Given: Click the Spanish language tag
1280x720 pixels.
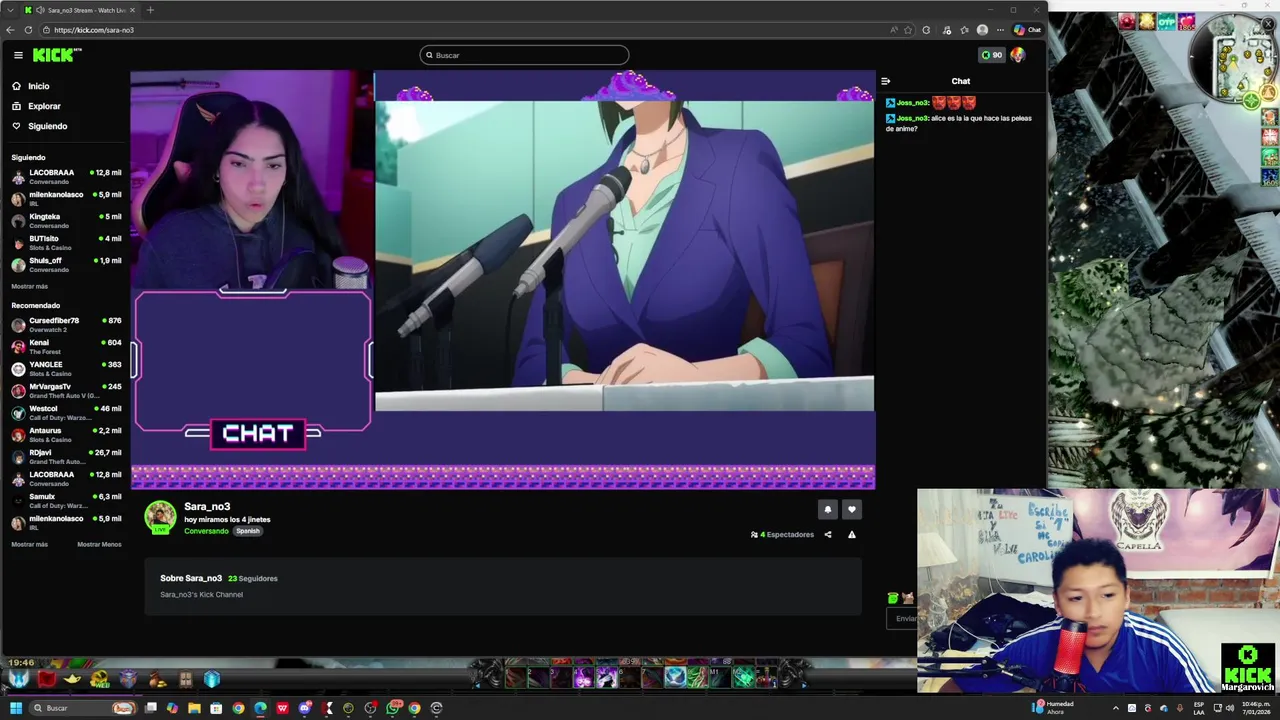Looking at the screenshot, I should tap(247, 531).
